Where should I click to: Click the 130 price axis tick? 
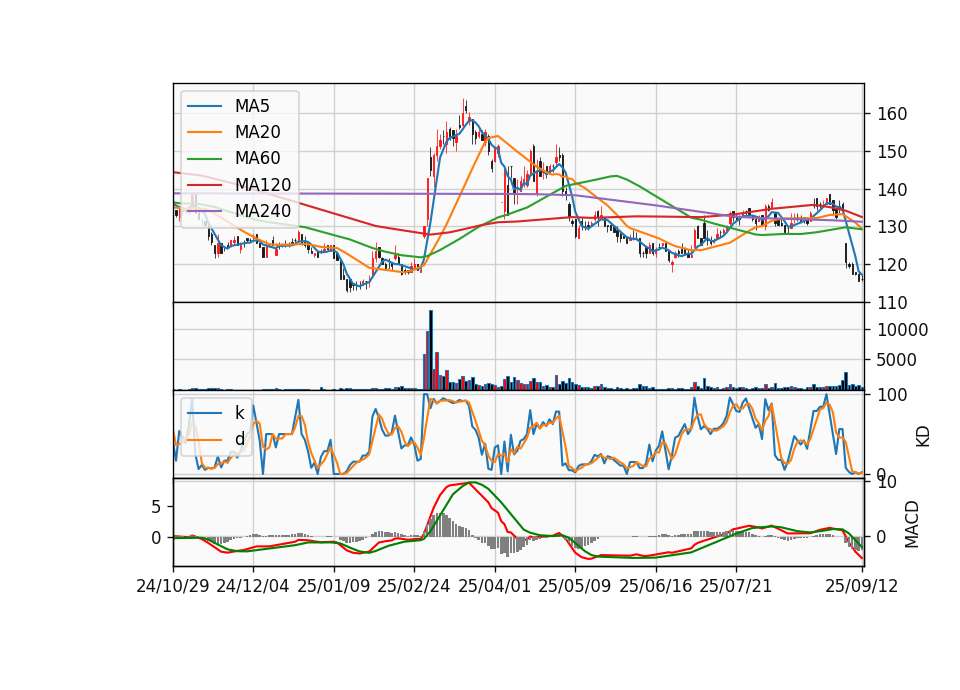pyautogui.click(x=892, y=227)
